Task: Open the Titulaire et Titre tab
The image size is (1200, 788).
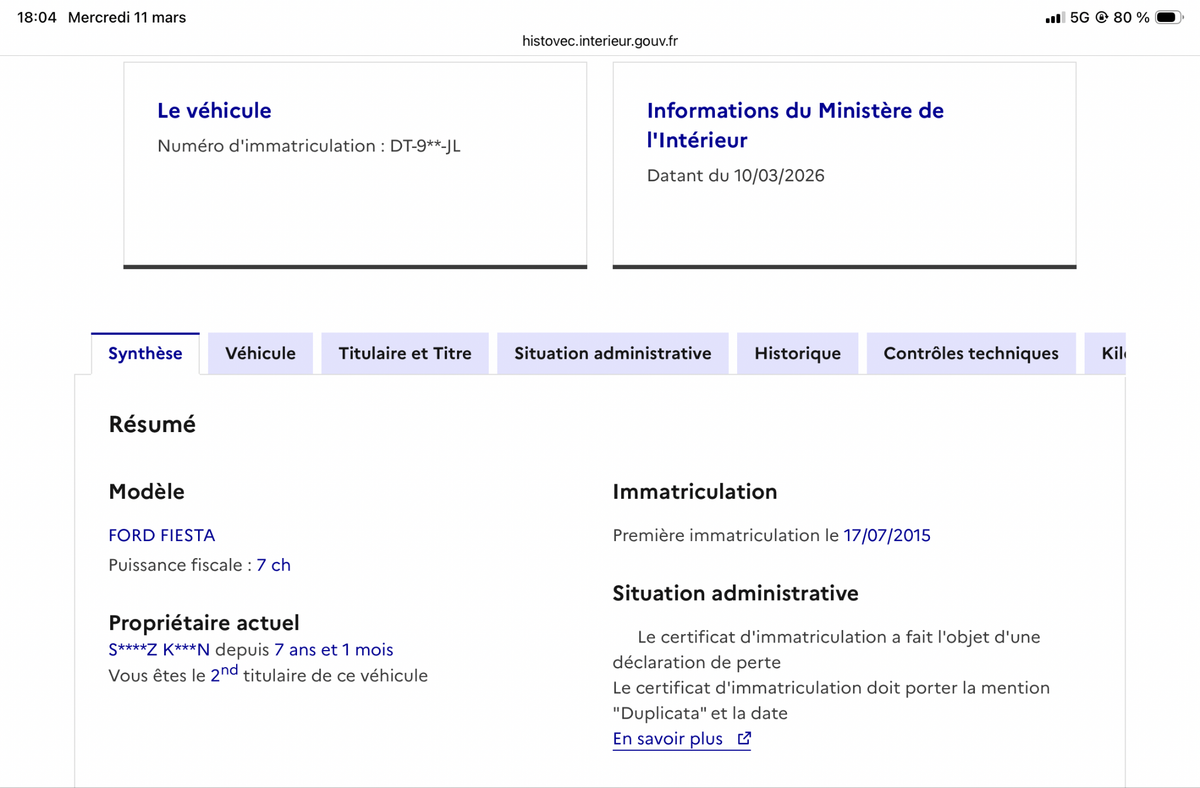Action: click(x=405, y=353)
